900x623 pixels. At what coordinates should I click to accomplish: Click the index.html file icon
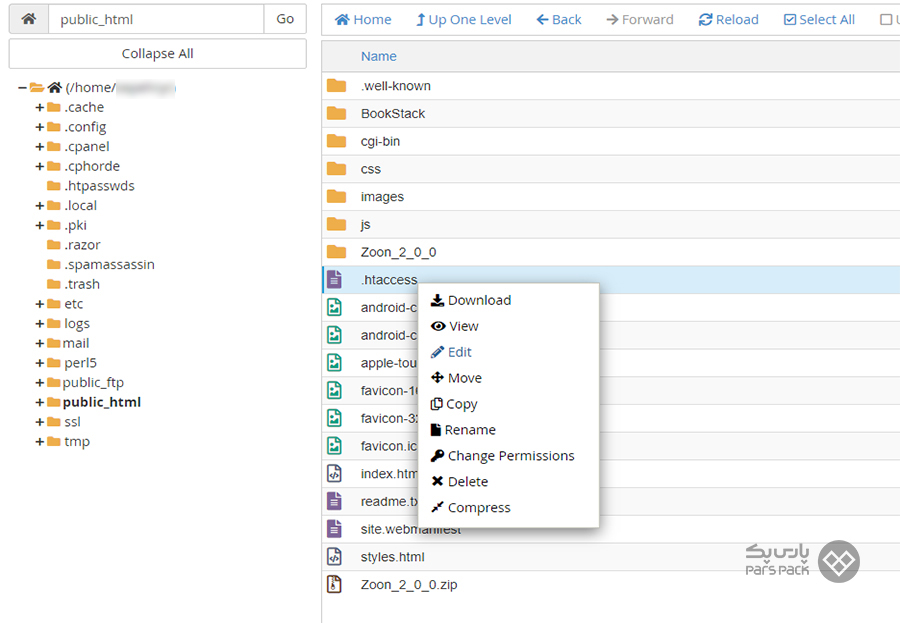click(x=334, y=474)
